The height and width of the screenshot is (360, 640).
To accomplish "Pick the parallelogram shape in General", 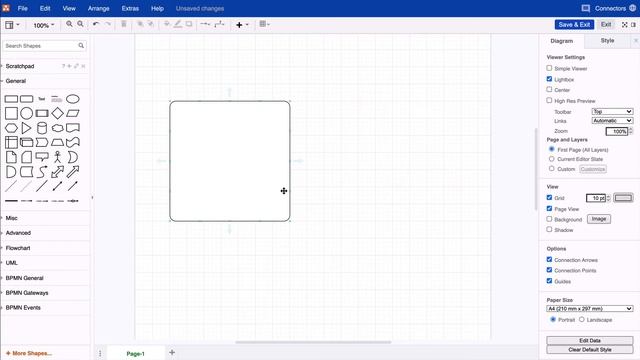I will tap(73, 113).
